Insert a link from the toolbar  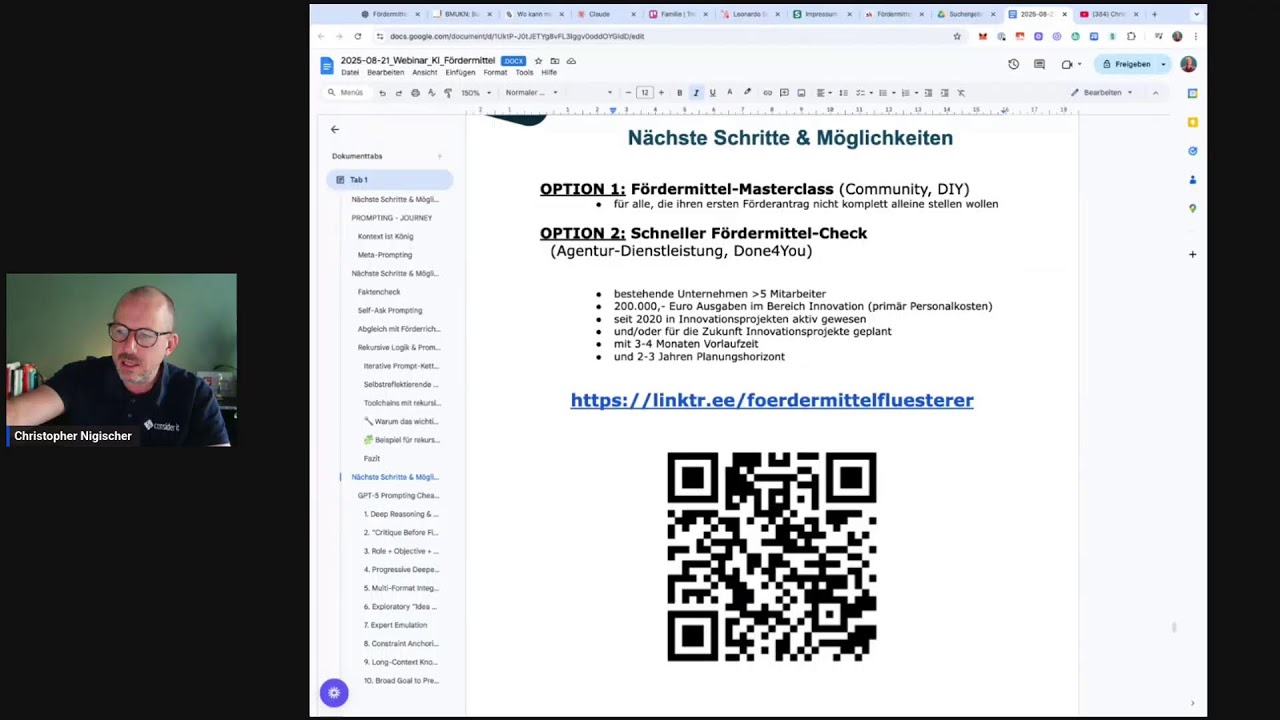coord(768,93)
